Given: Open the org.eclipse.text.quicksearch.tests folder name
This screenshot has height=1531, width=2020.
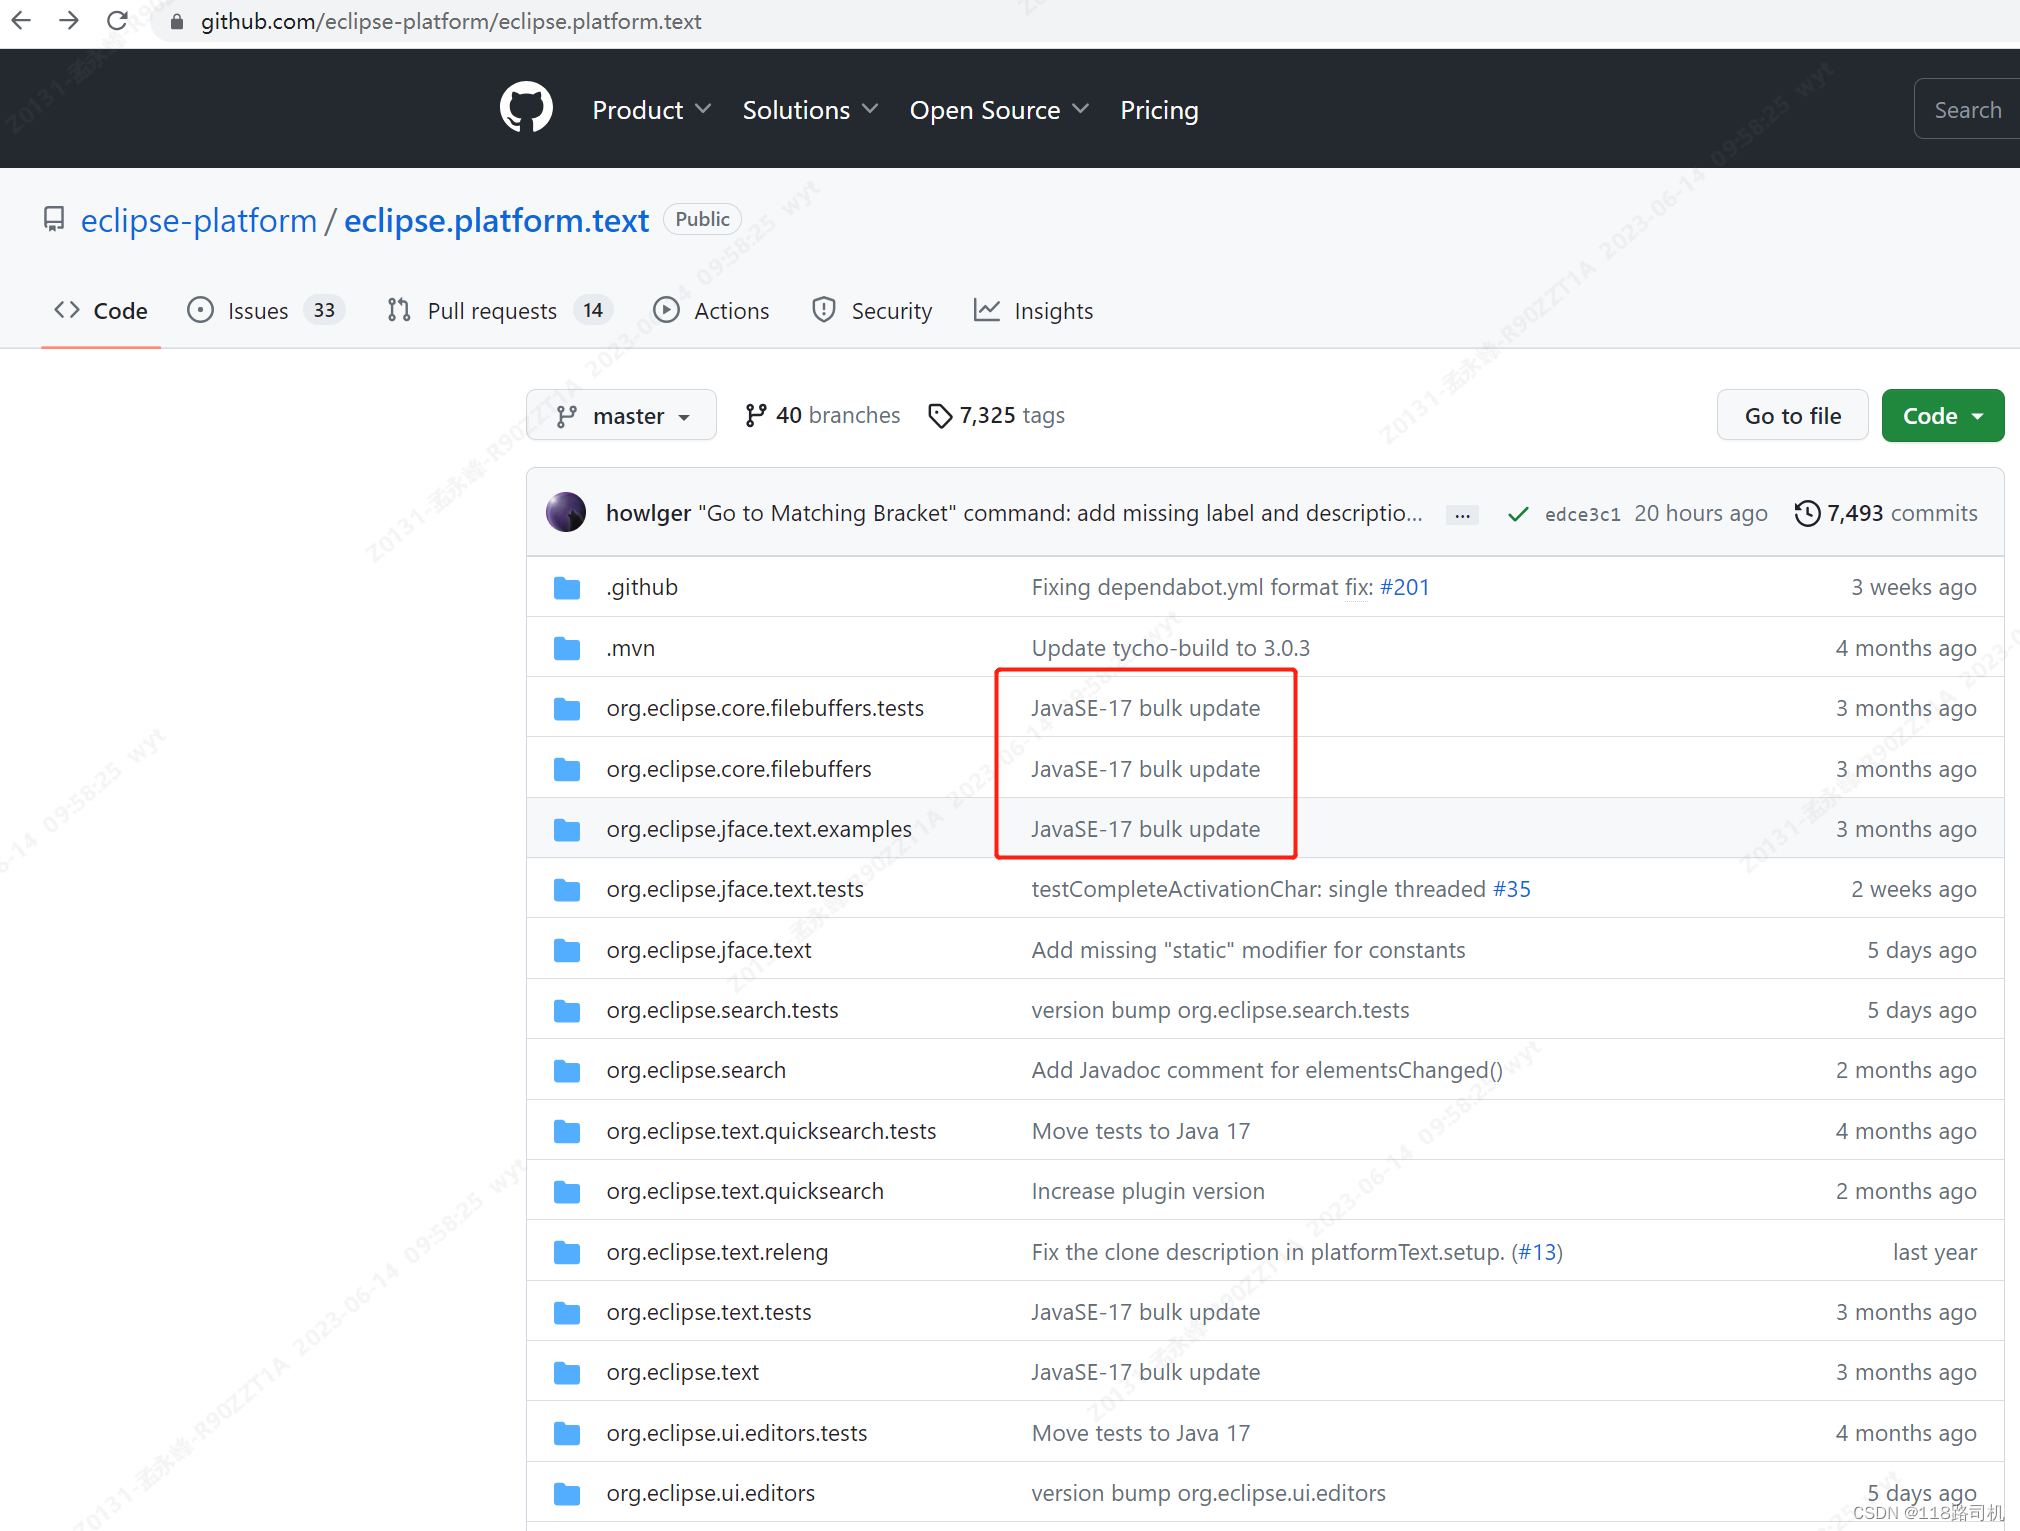Looking at the screenshot, I should coord(771,1131).
